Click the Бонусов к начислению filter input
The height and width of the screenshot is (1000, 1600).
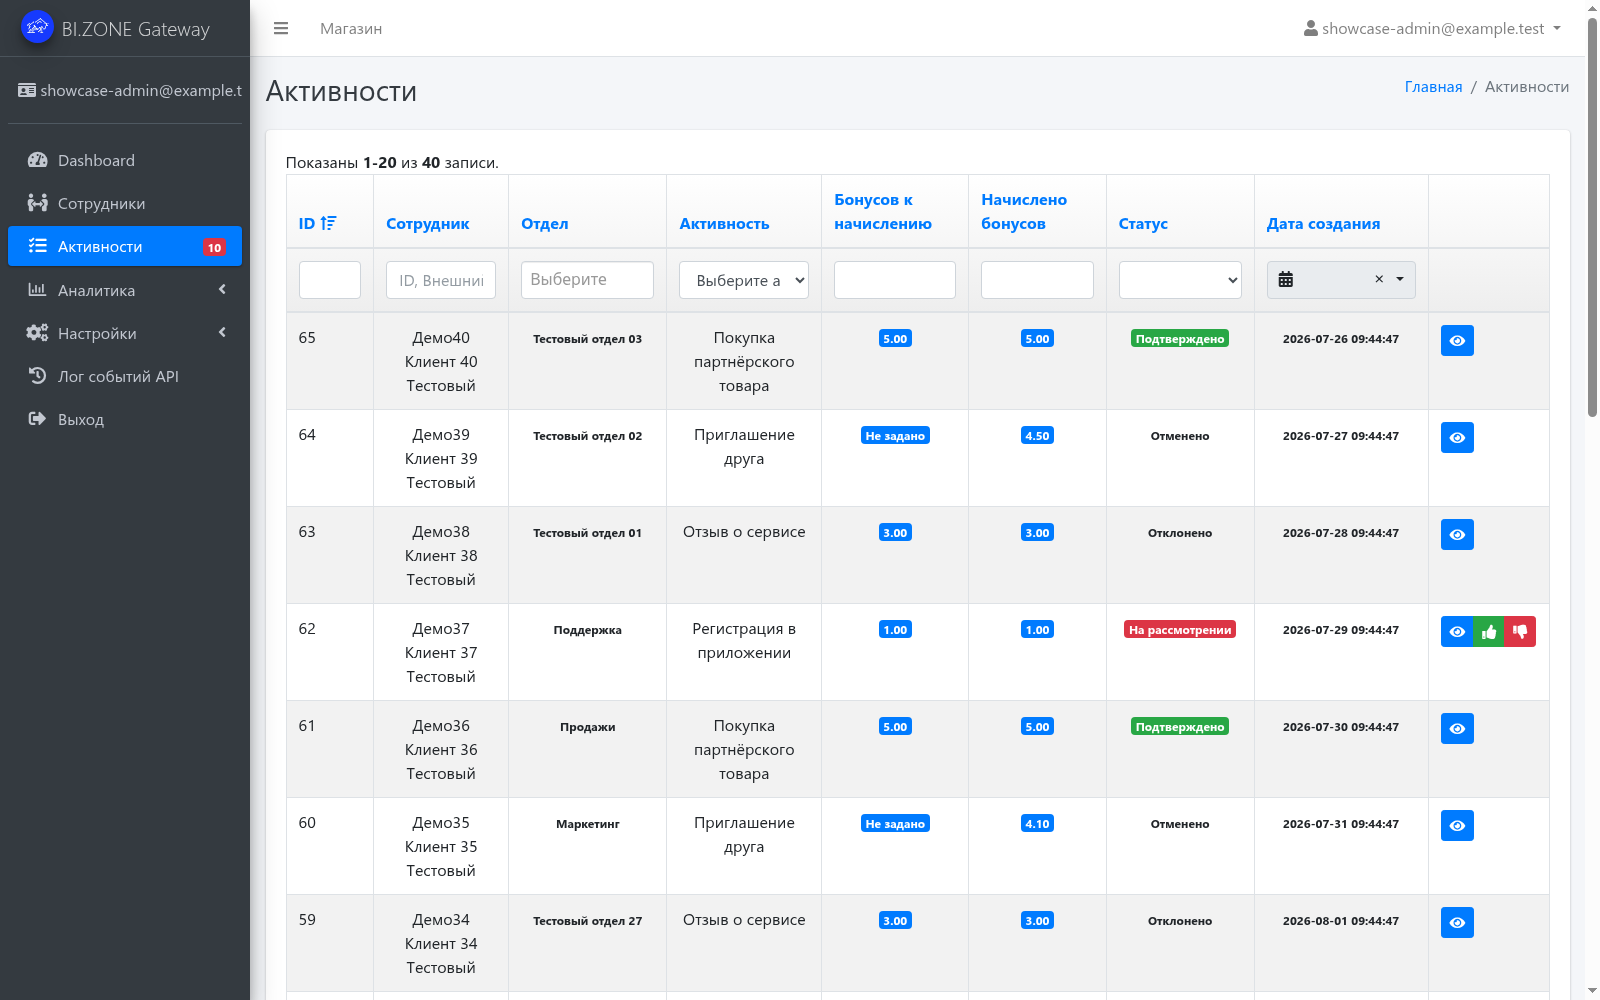click(895, 280)
